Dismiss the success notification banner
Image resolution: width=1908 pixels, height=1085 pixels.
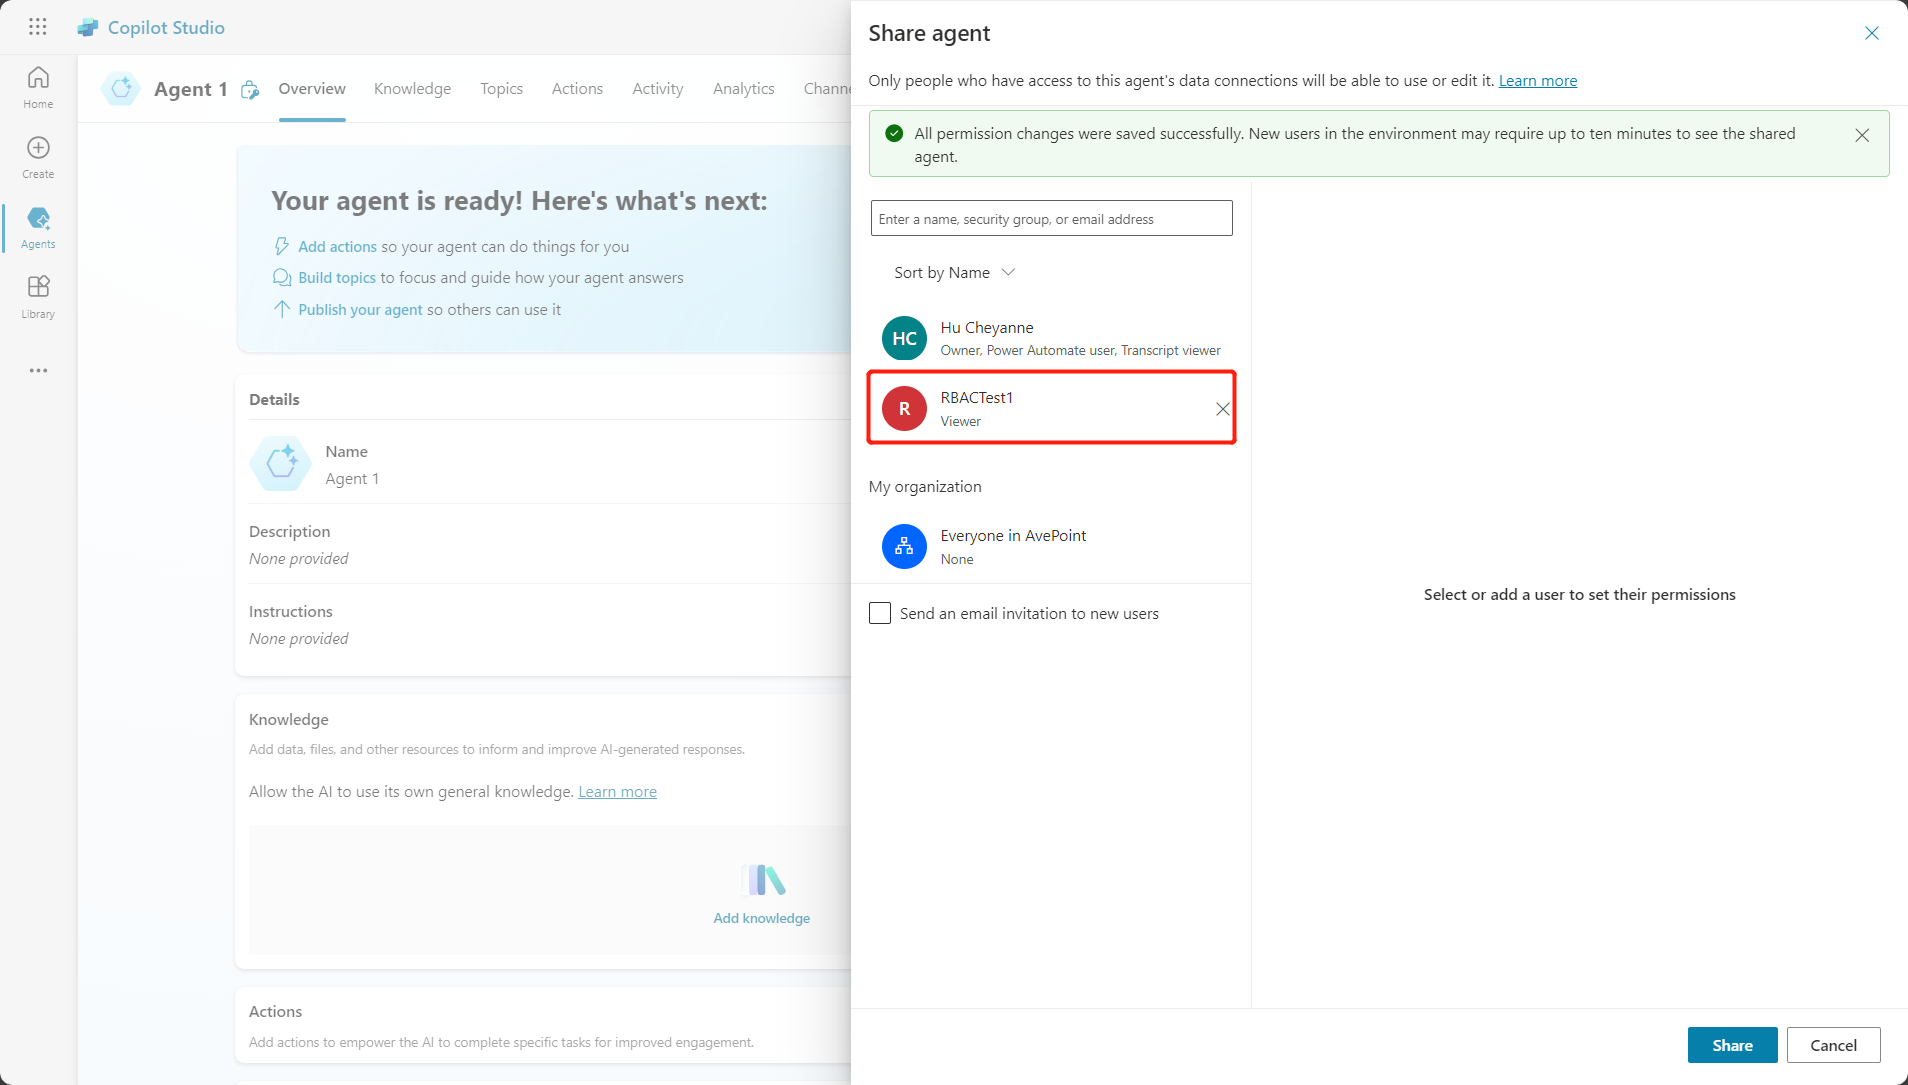(x=1861, y=135)
